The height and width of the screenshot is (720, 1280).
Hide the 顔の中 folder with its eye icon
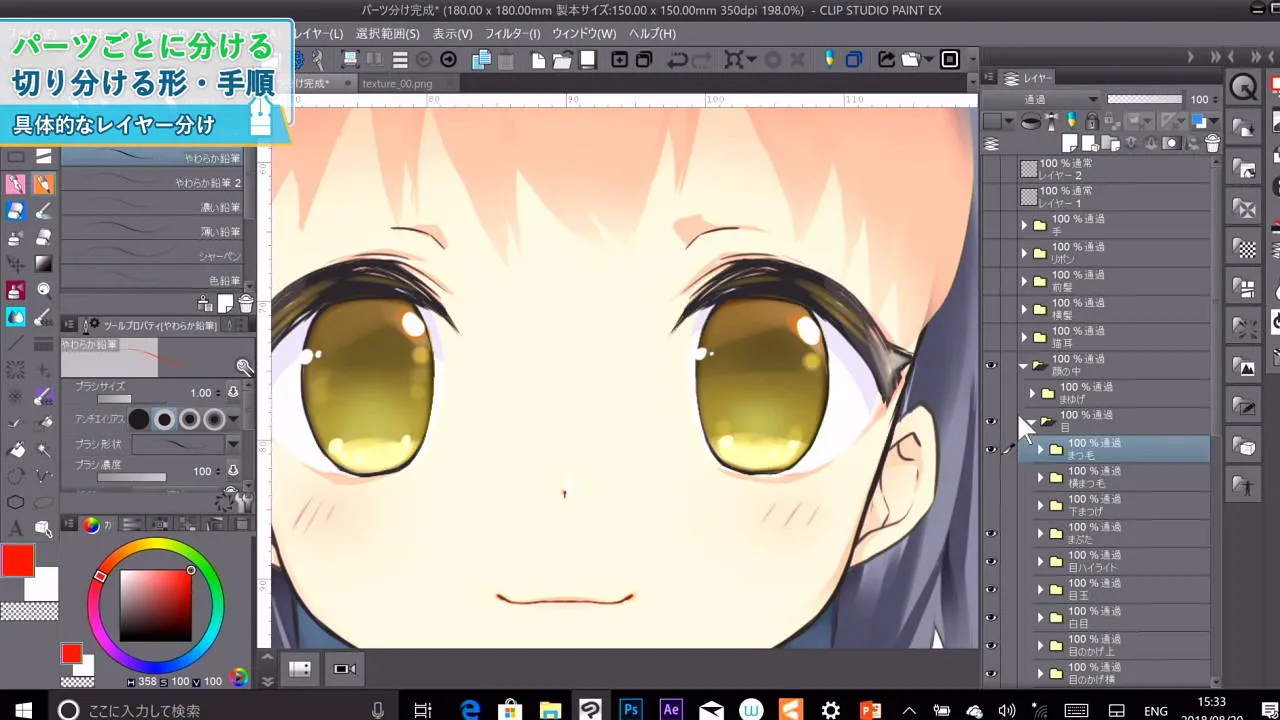pos(991,366)
